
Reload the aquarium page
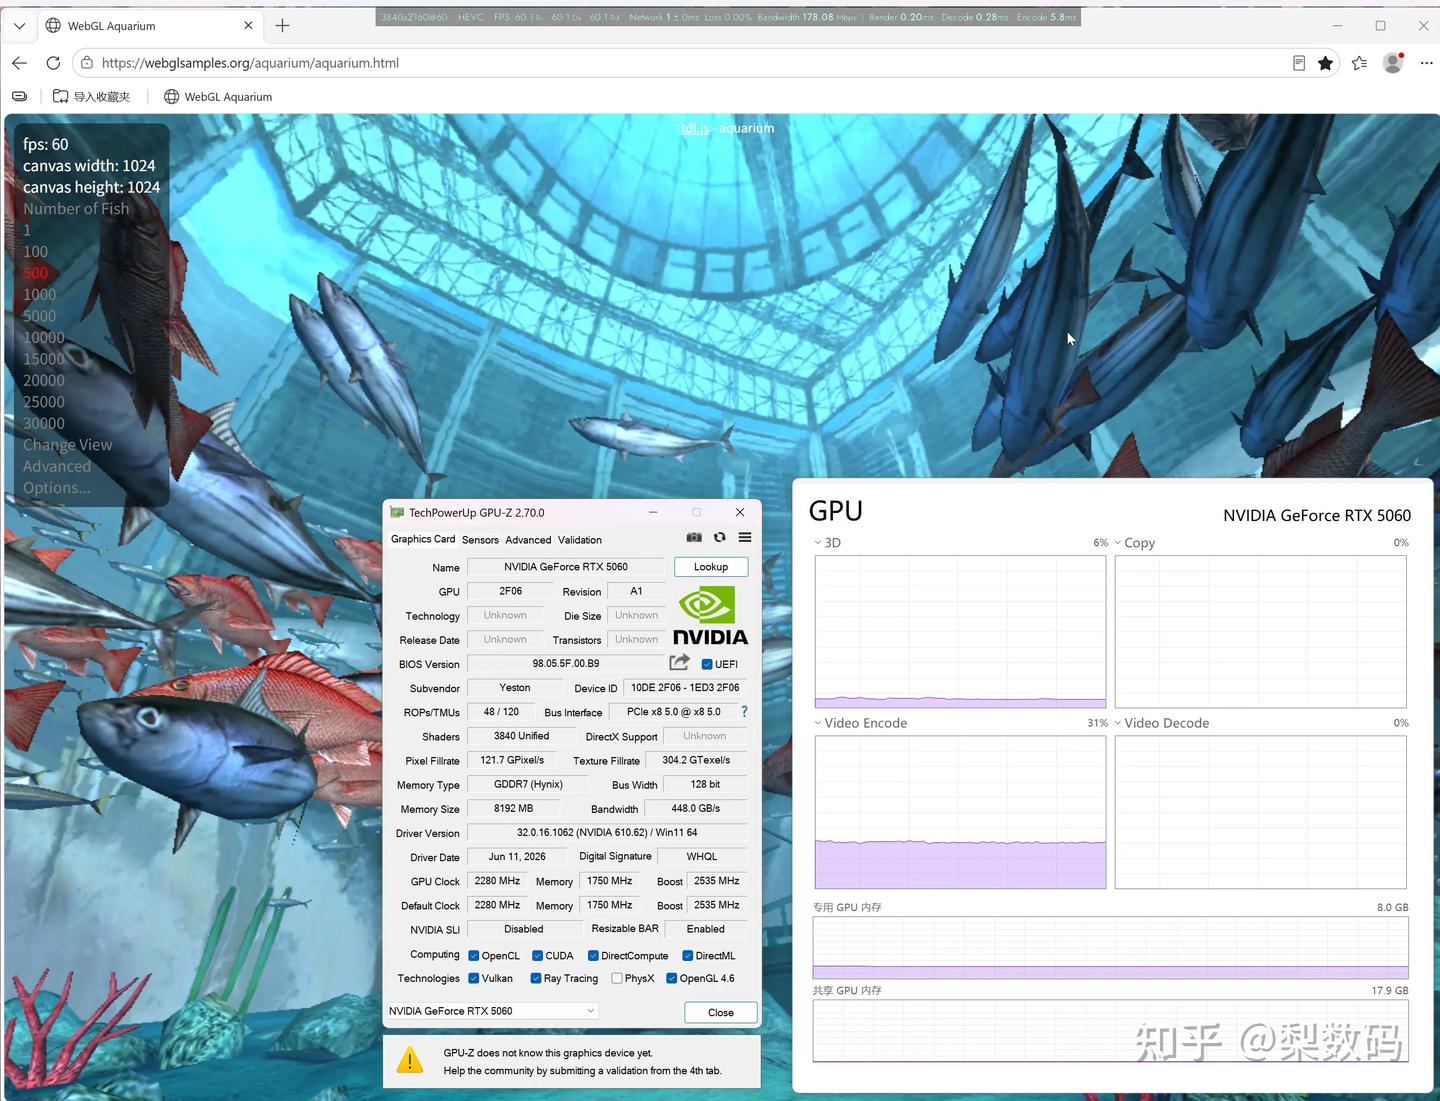click(x=53, y=63)
